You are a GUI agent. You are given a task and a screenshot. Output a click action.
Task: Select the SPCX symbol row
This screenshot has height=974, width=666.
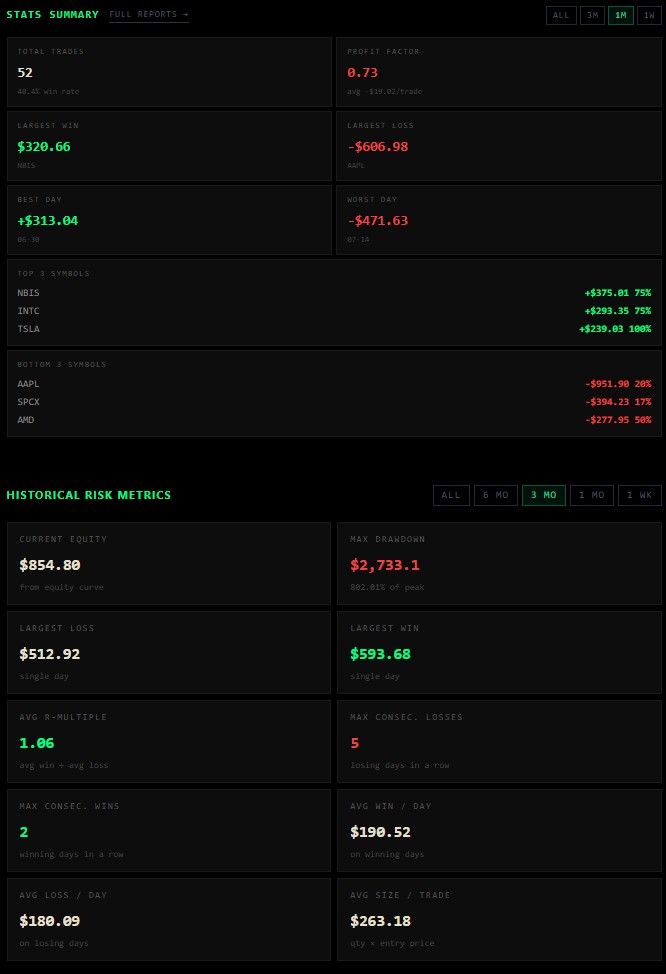(334, 402)
